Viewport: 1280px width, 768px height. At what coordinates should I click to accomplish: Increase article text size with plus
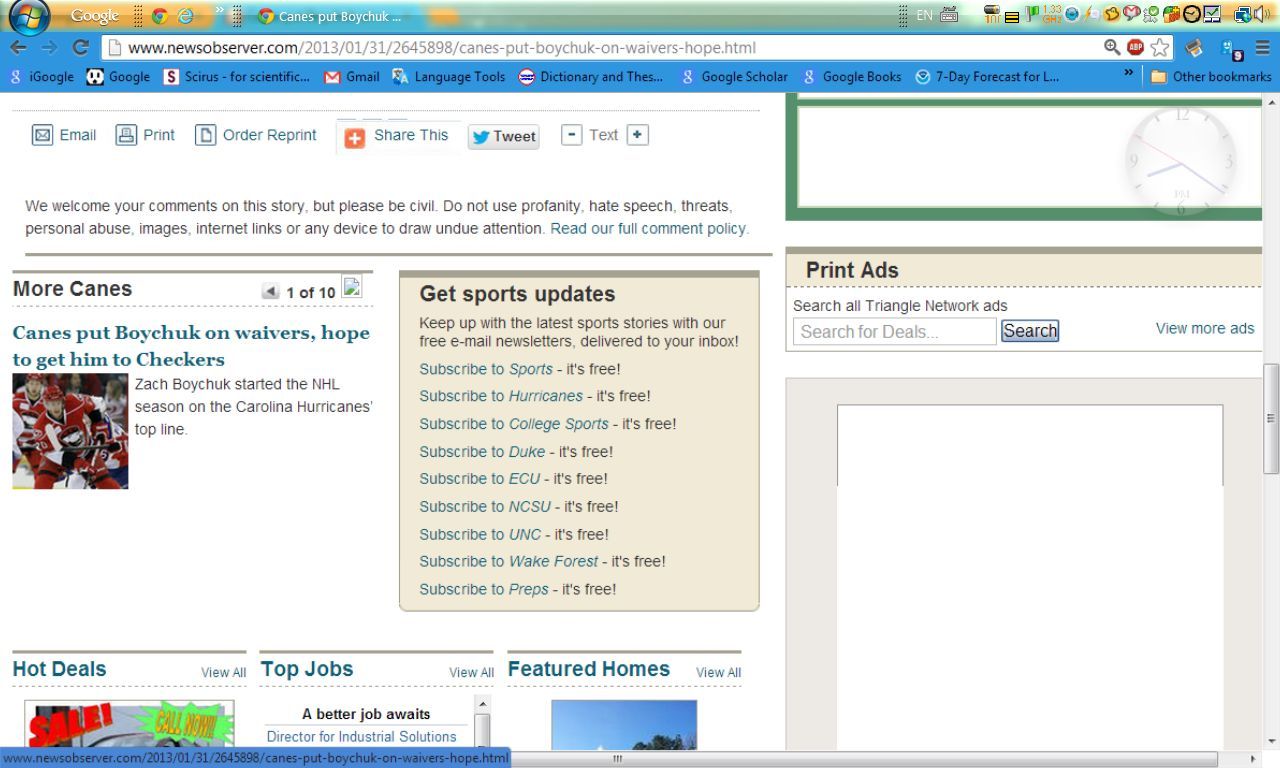[637, 135]
